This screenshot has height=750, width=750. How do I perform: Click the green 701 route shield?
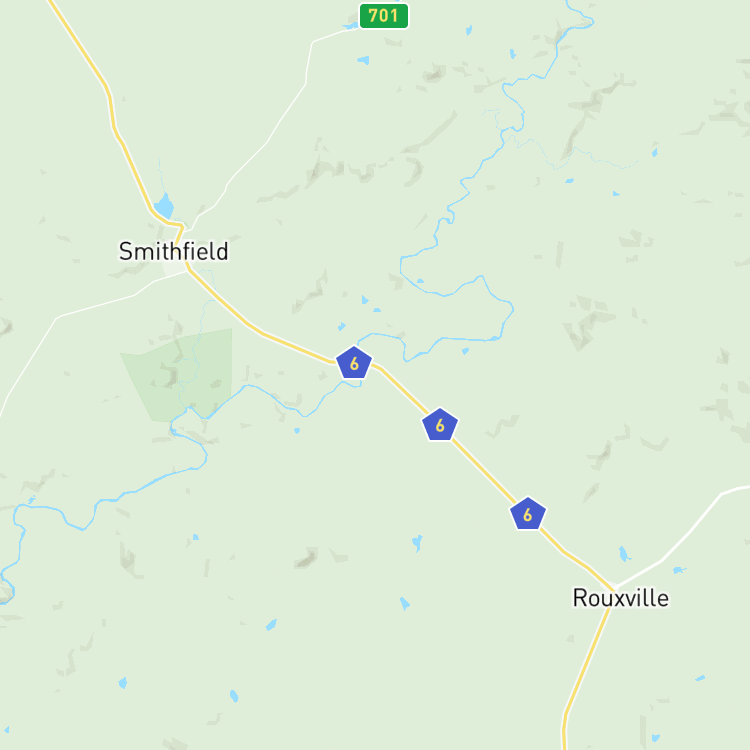[384, 16]
